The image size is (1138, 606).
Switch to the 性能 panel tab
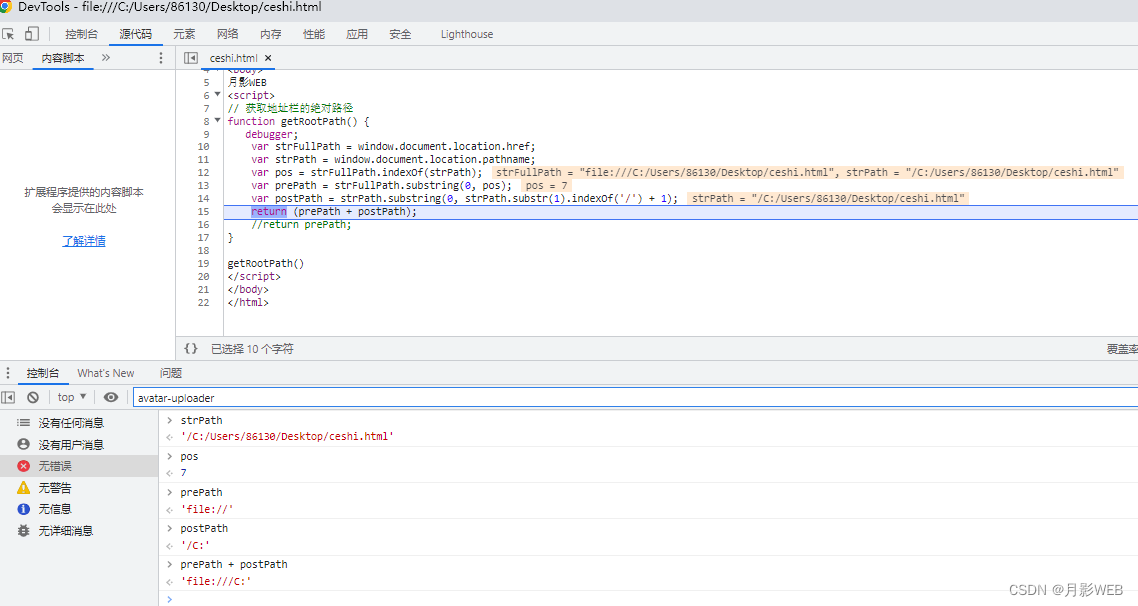tap(314, 34)
